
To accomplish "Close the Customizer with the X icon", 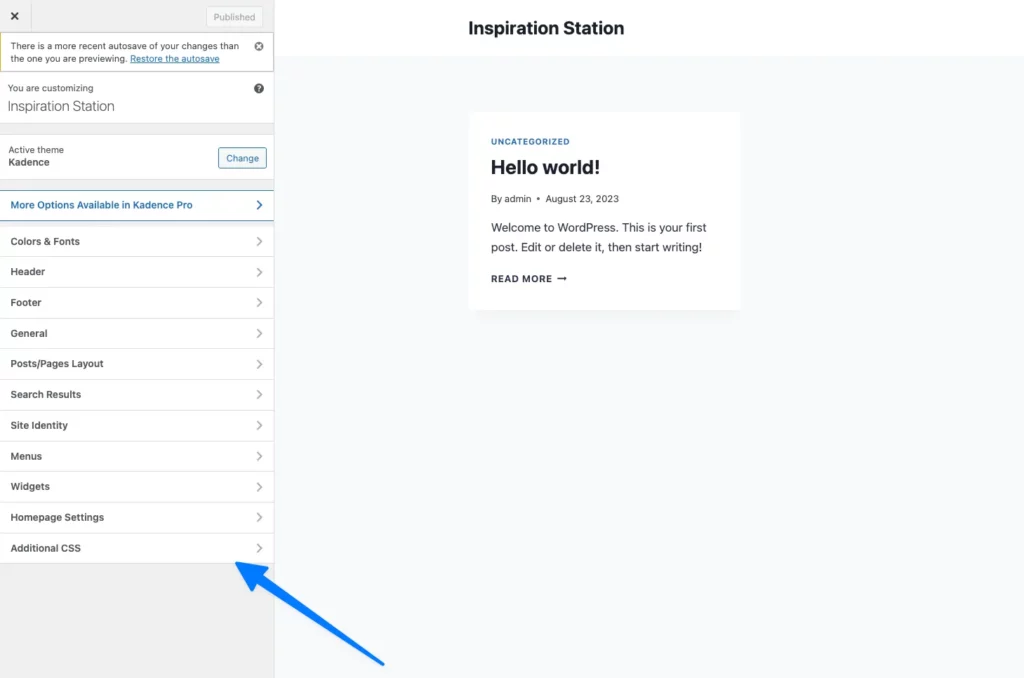I will tap(15, 16).
